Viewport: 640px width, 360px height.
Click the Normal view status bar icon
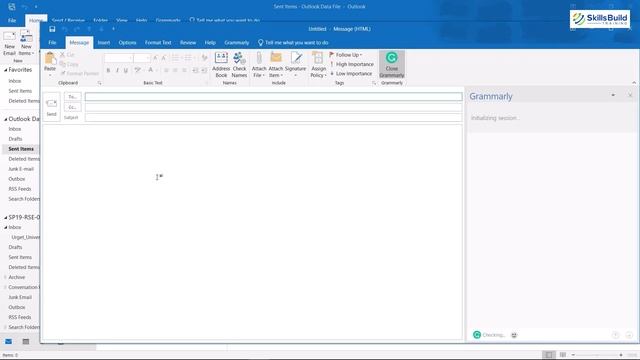pos(549,355)
